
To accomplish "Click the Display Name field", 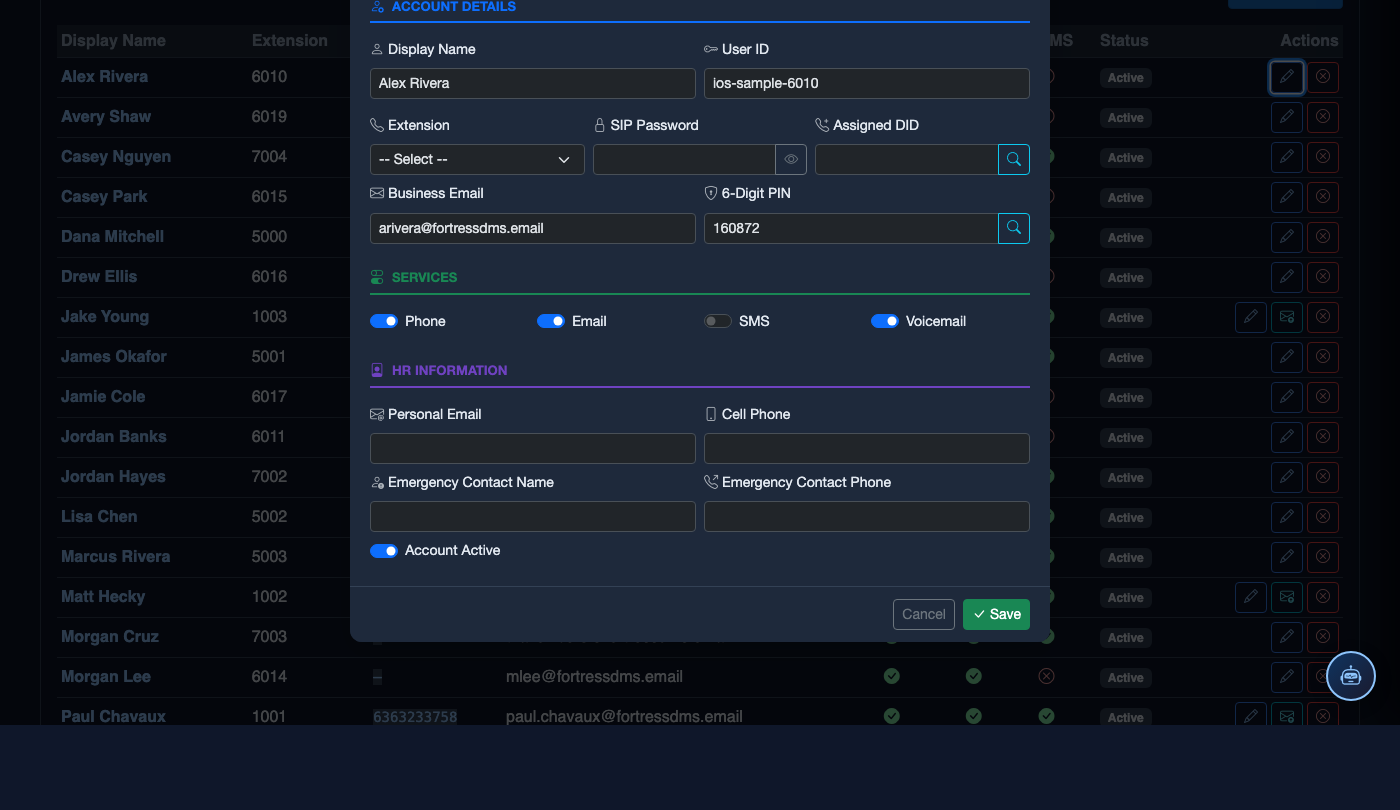I will pyautogui.click(x=533, y=83).
